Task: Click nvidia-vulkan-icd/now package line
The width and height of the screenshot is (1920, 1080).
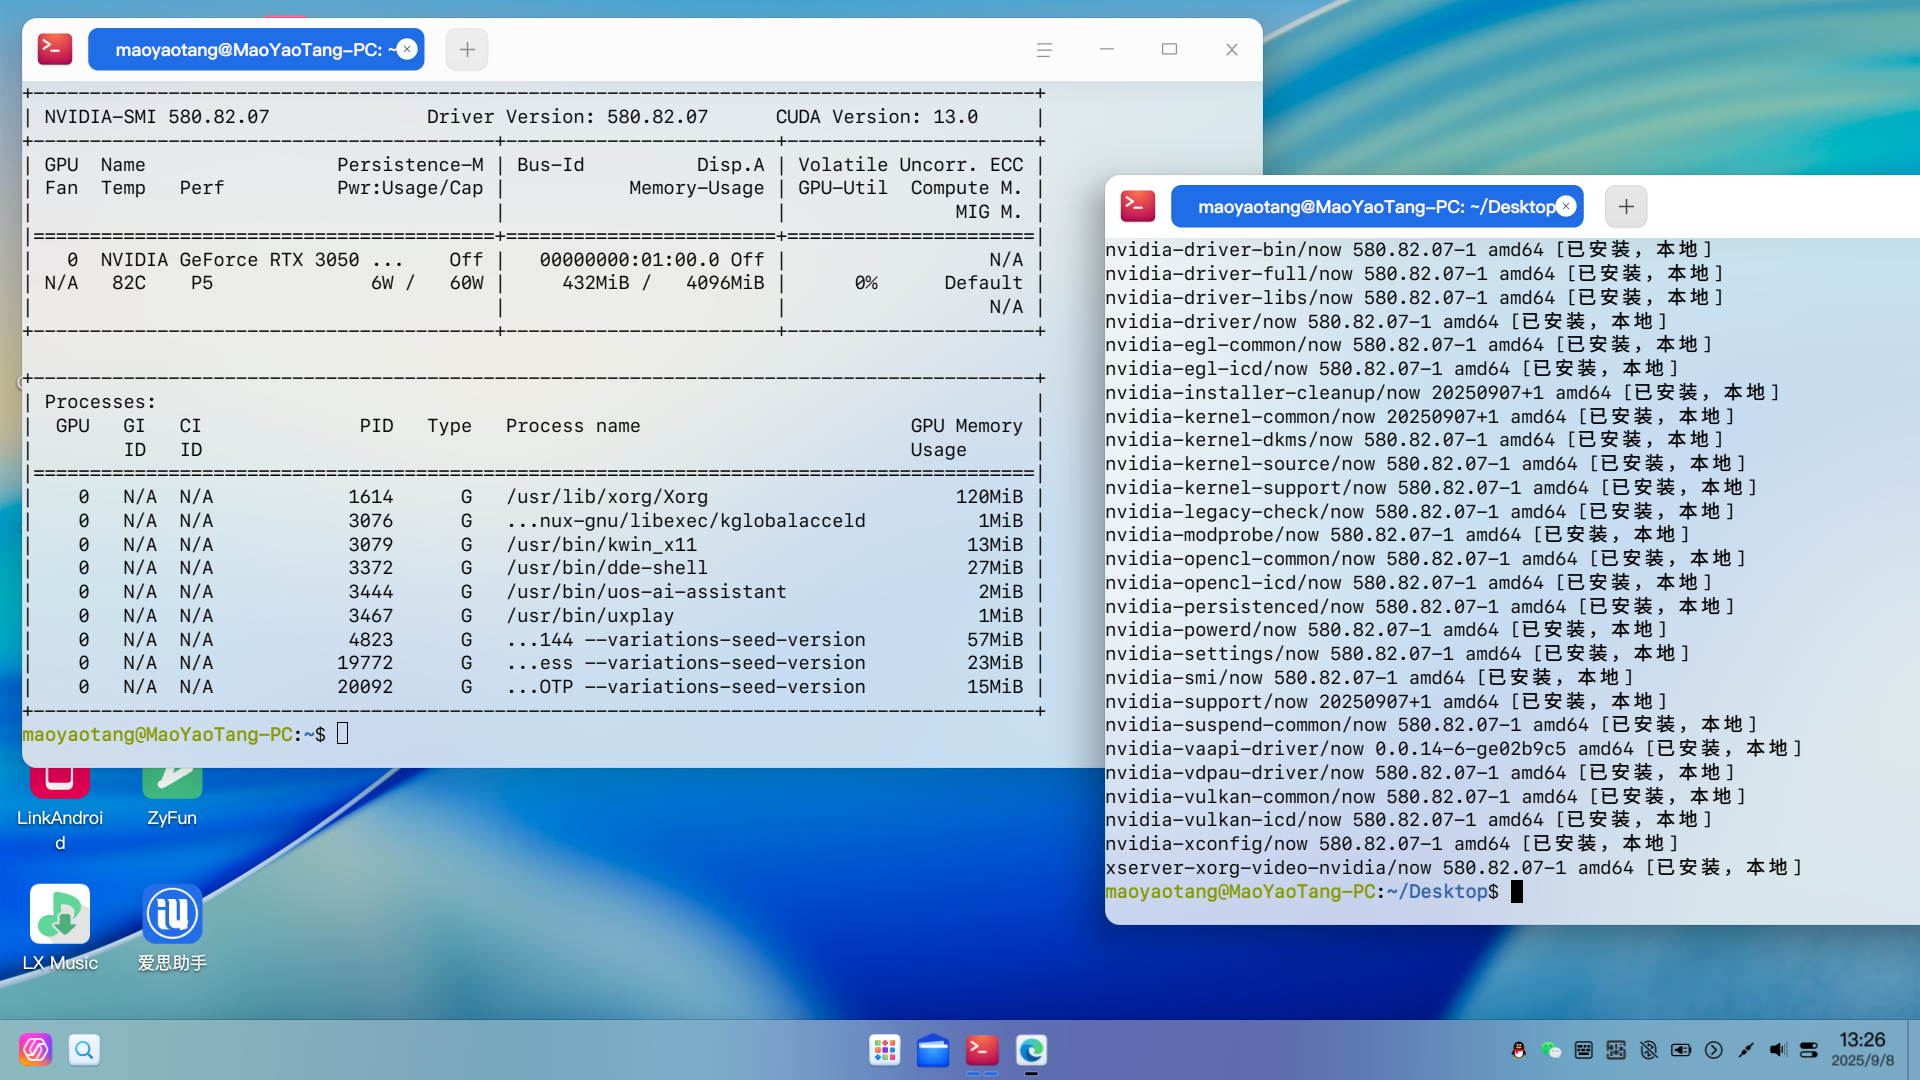Action: [x=1408, y=820]
